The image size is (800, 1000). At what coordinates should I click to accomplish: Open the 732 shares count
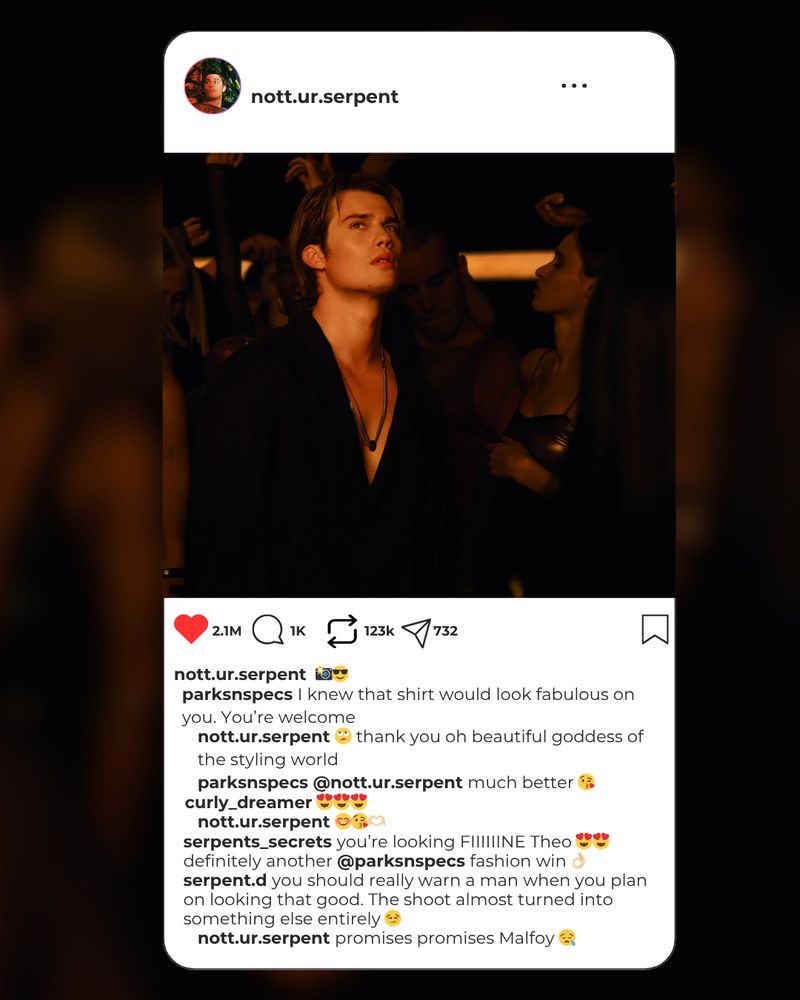(x=445, y=631)
